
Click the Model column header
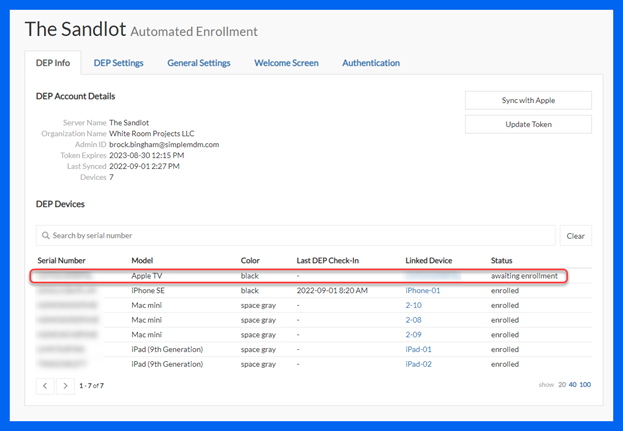(x=142, y=261)
